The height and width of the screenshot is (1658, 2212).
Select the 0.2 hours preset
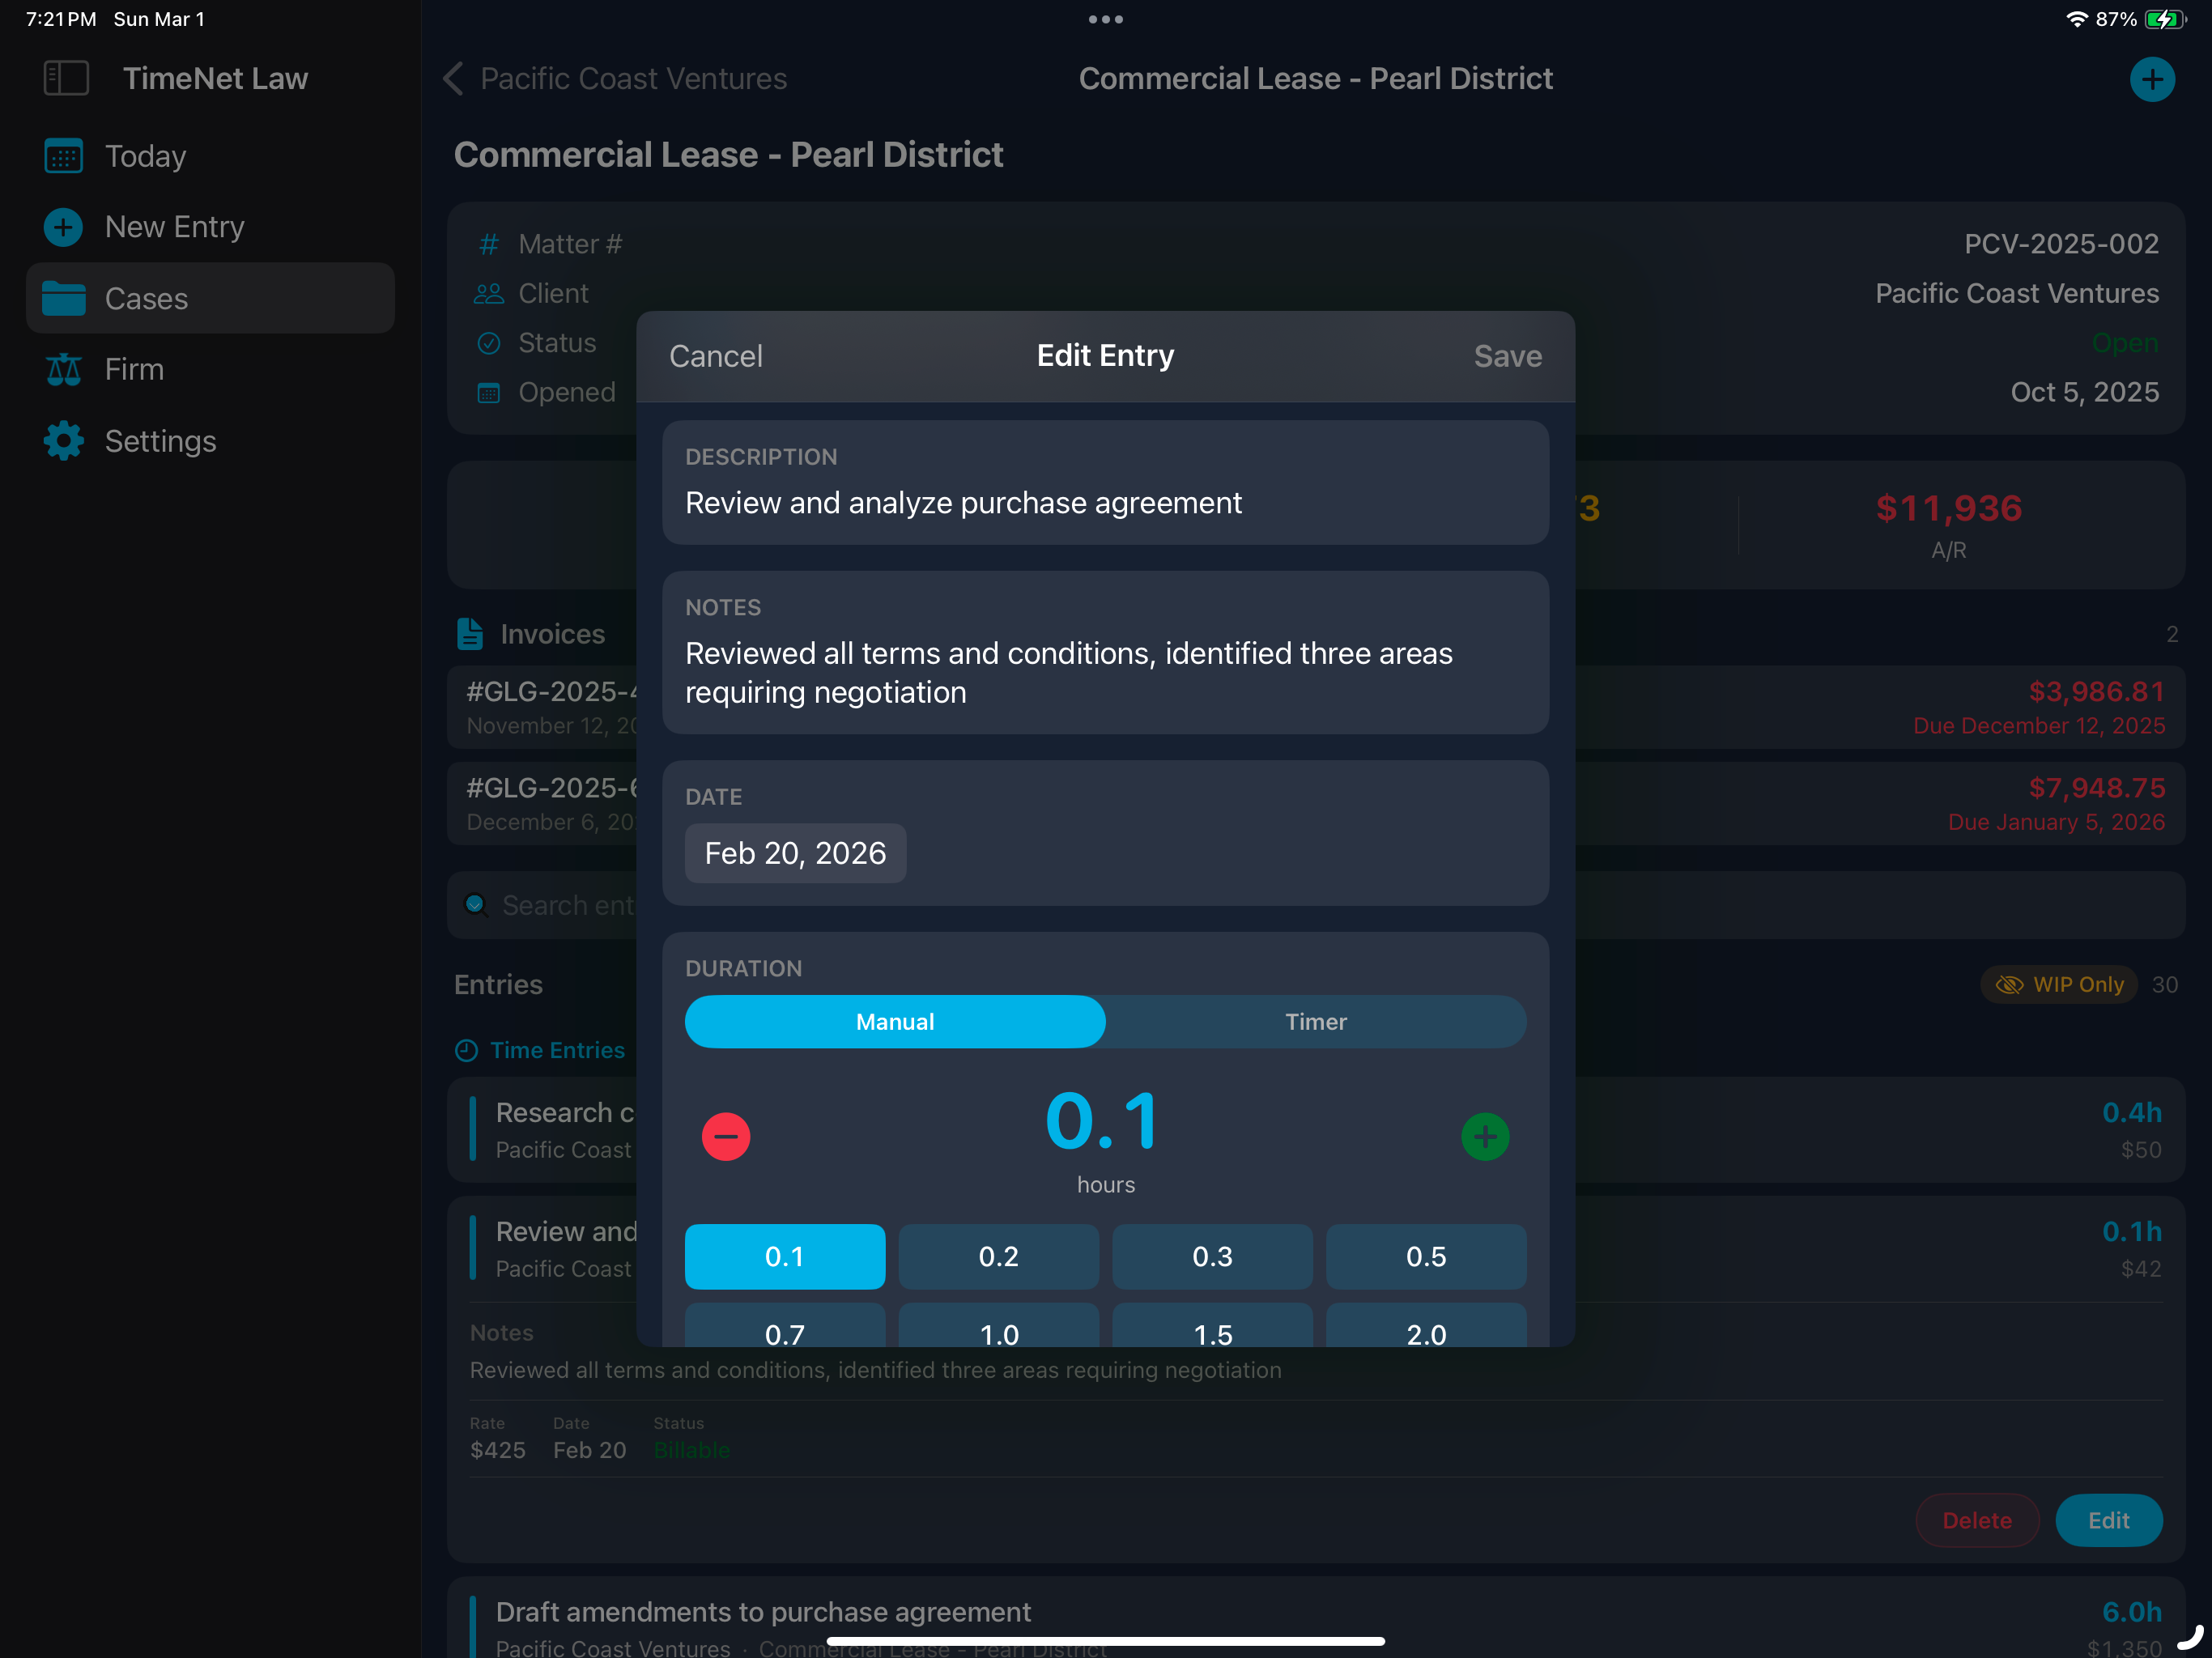pos(999,1257)
